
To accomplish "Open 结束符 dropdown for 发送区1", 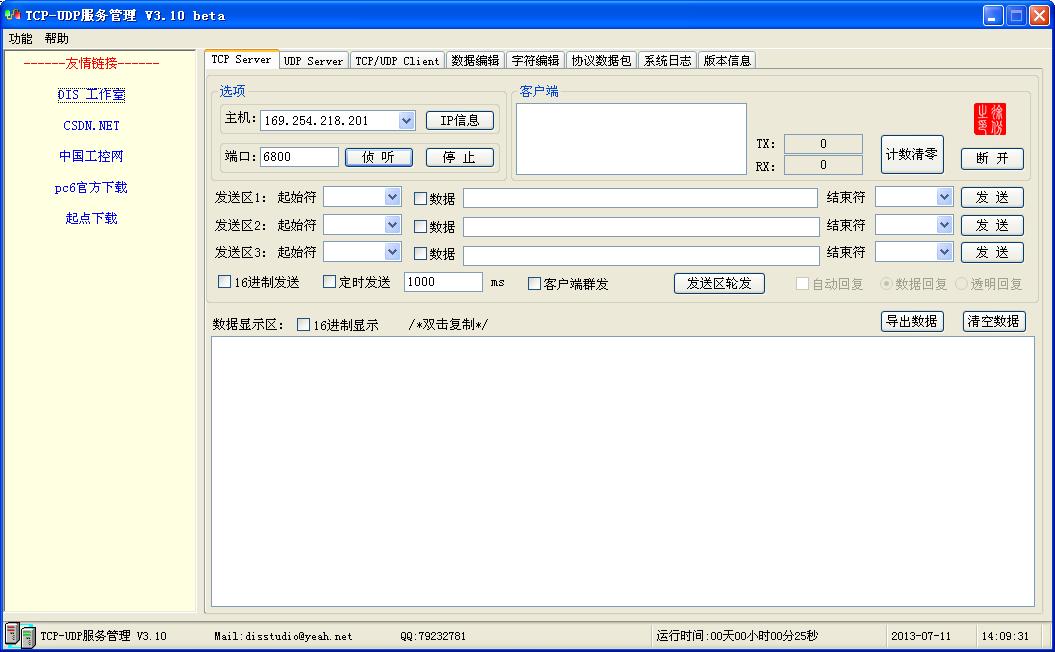I will pyautogui.click(x=945, y=196).
